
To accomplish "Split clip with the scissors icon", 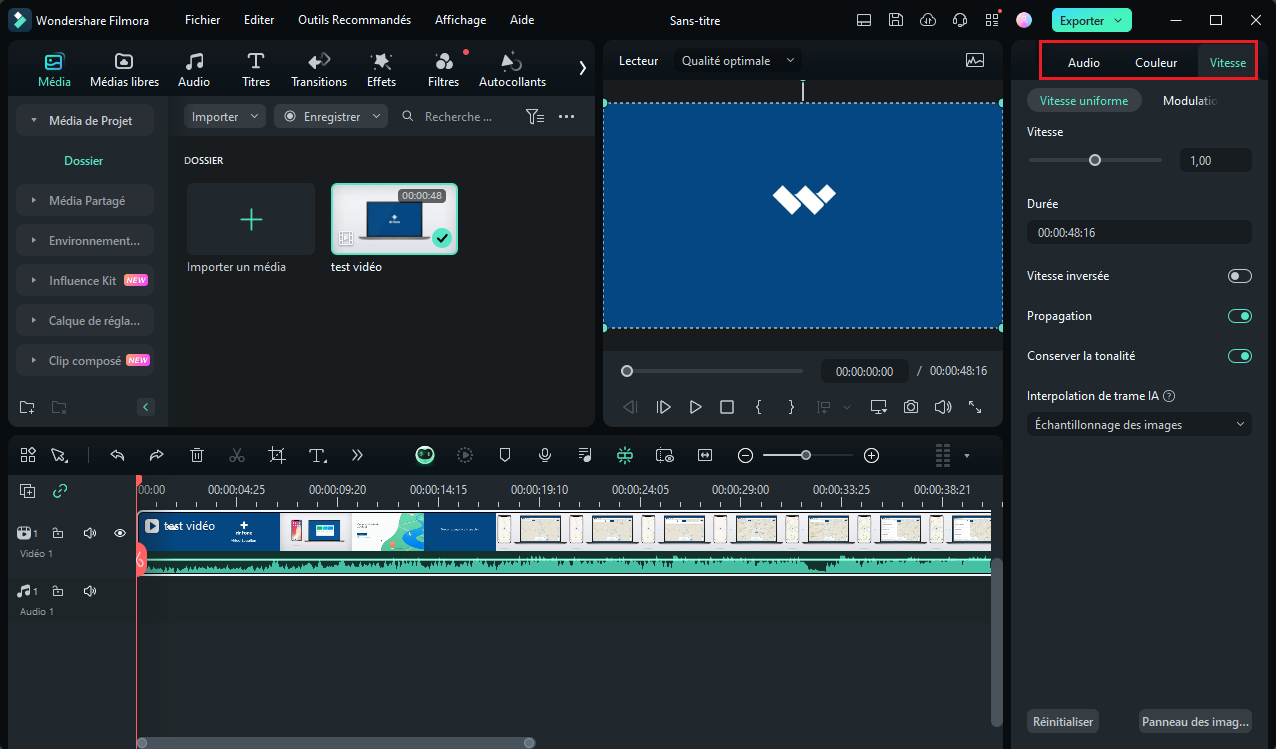I will 237,455.
